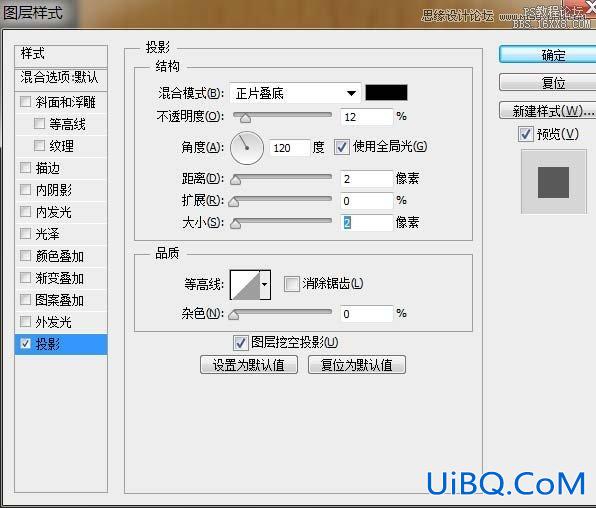This screenshot has height=508, width=596.
Task: Tick the 纹理 checkbox
Action: [x=39, y=145]
